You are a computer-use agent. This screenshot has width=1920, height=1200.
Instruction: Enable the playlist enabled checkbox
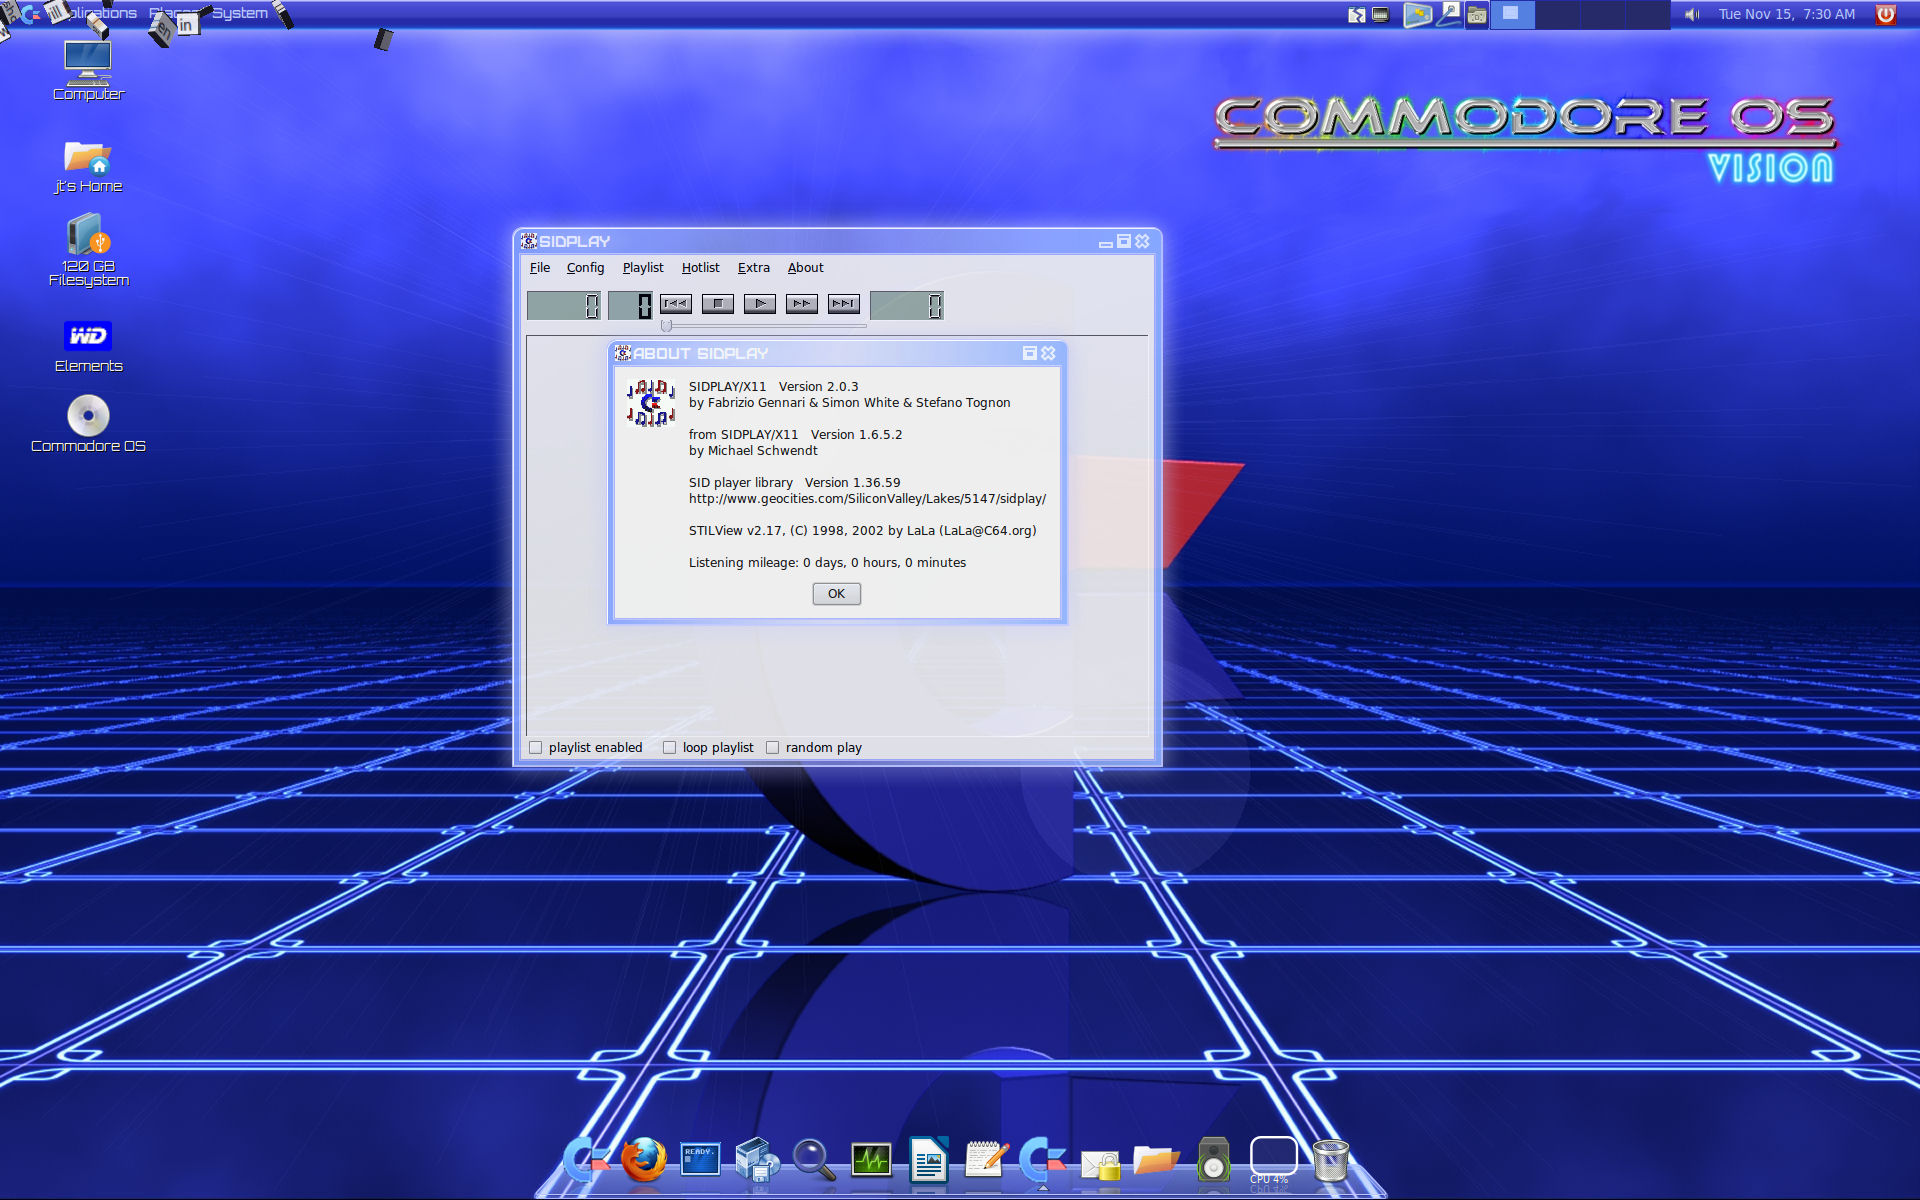click(x=536, y=747)
